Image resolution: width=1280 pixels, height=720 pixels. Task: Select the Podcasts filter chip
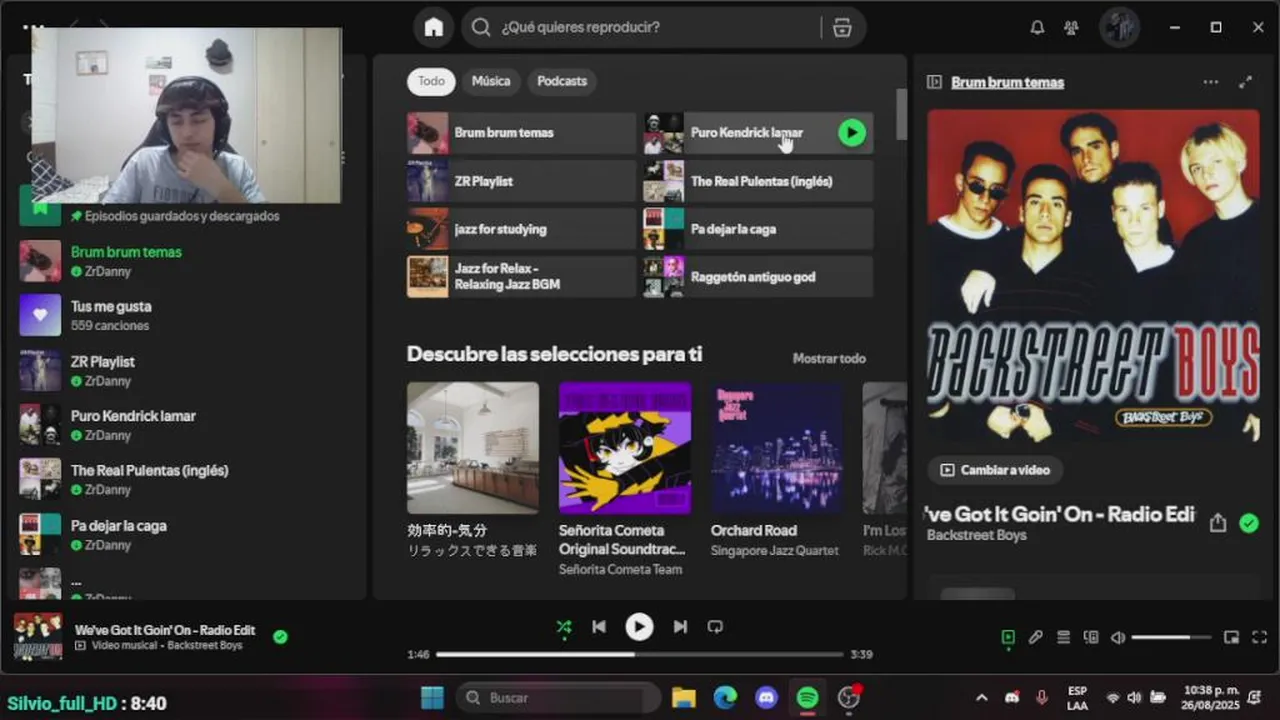coord(562,81)
